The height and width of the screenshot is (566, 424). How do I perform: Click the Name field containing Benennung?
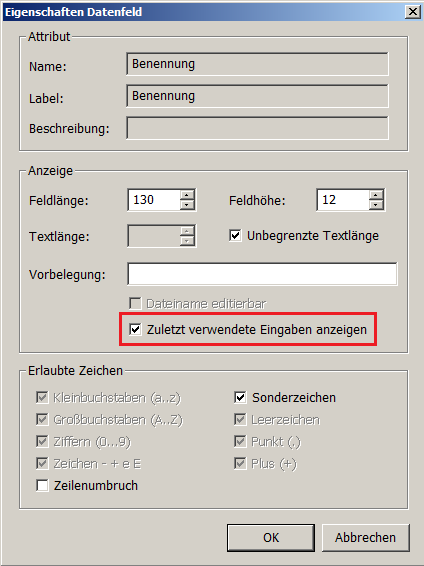pyautogui.click(x=258, y=64)
